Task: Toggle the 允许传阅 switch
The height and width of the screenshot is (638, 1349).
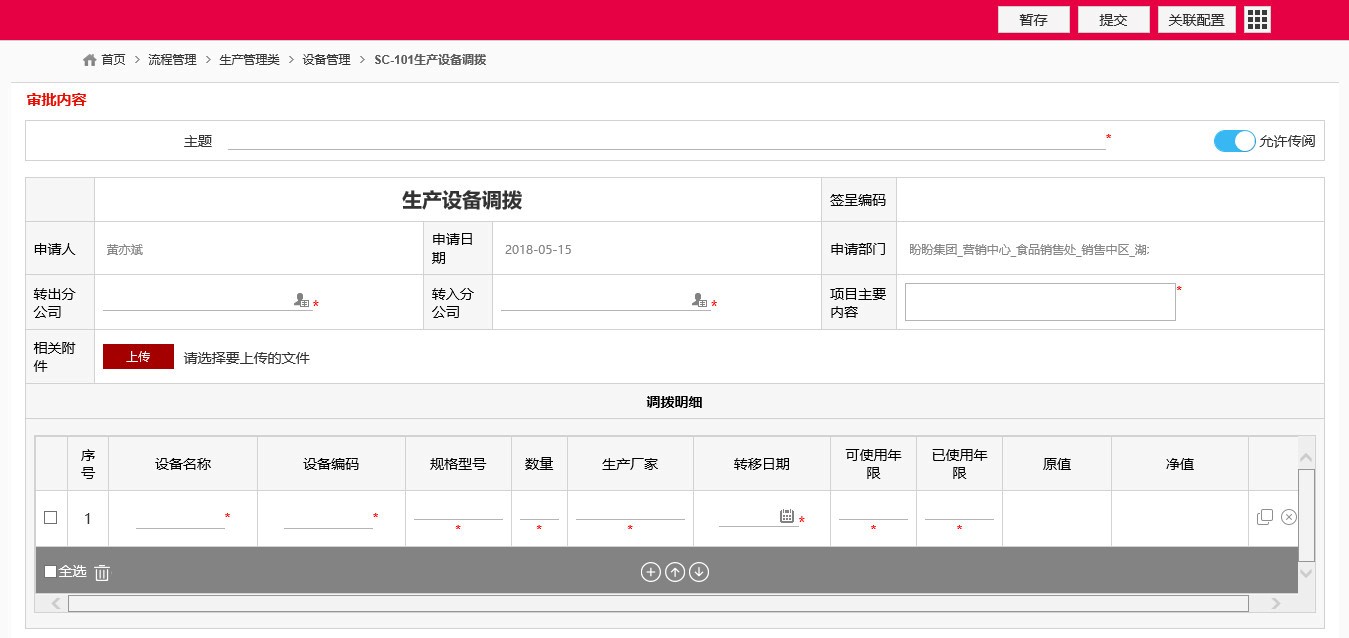Action: click(1234, 141)
